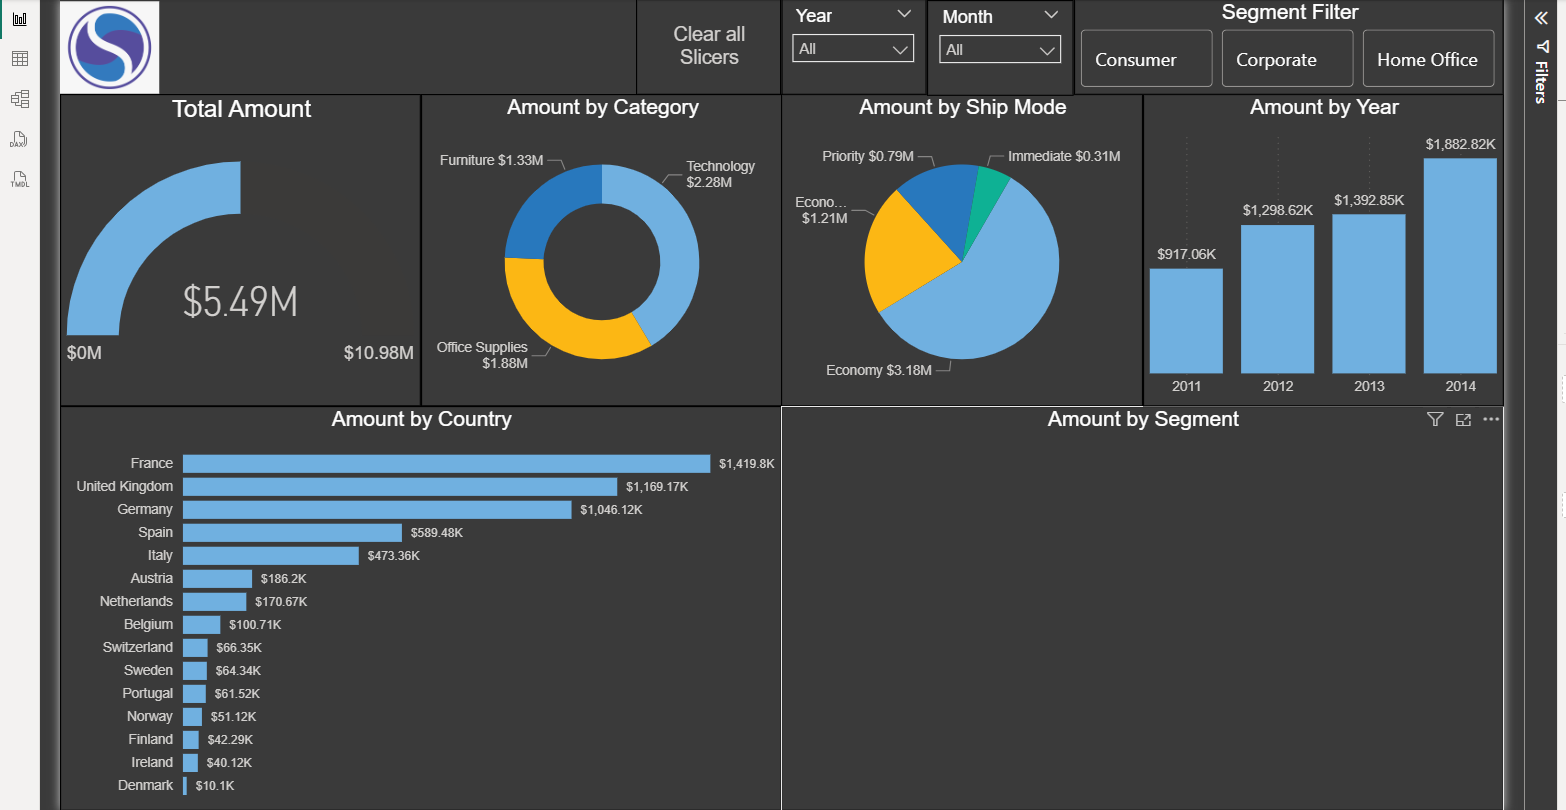Viewport: 1566px width, 810px height.
Task: Select the Spain bar
Action: click(x=292, y=532)
